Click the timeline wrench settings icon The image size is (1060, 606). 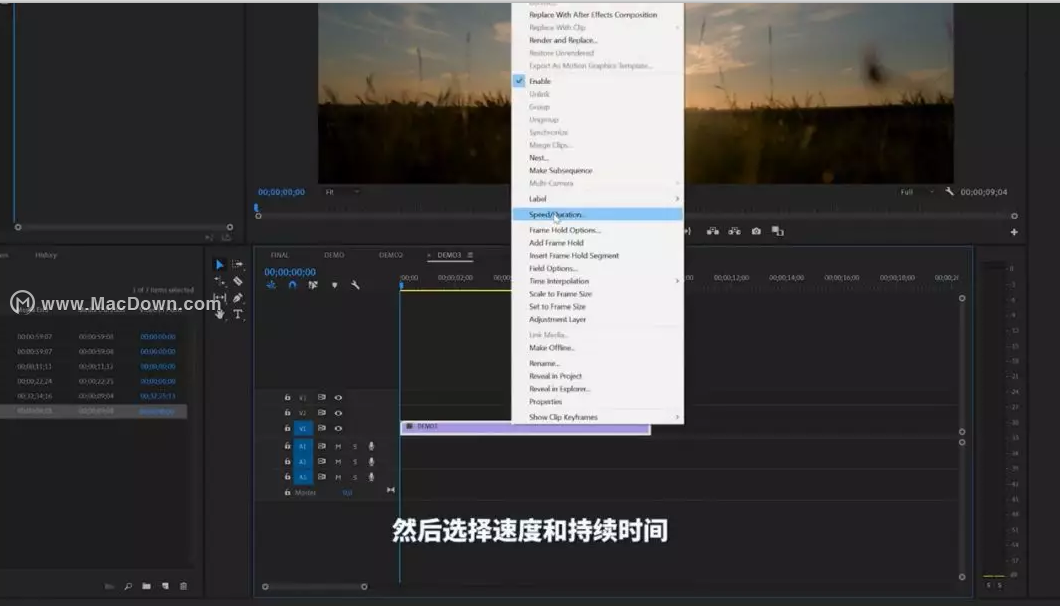pyautogui.click(x=355, y=285)
